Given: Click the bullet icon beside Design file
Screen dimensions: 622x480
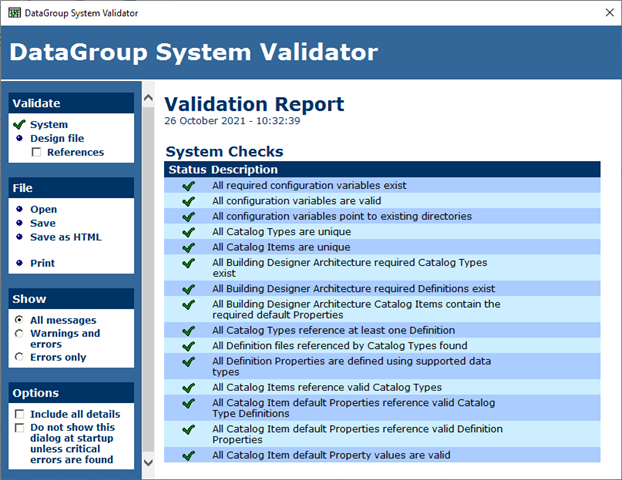Looking at the screenshot, I should tap(19, 138).
